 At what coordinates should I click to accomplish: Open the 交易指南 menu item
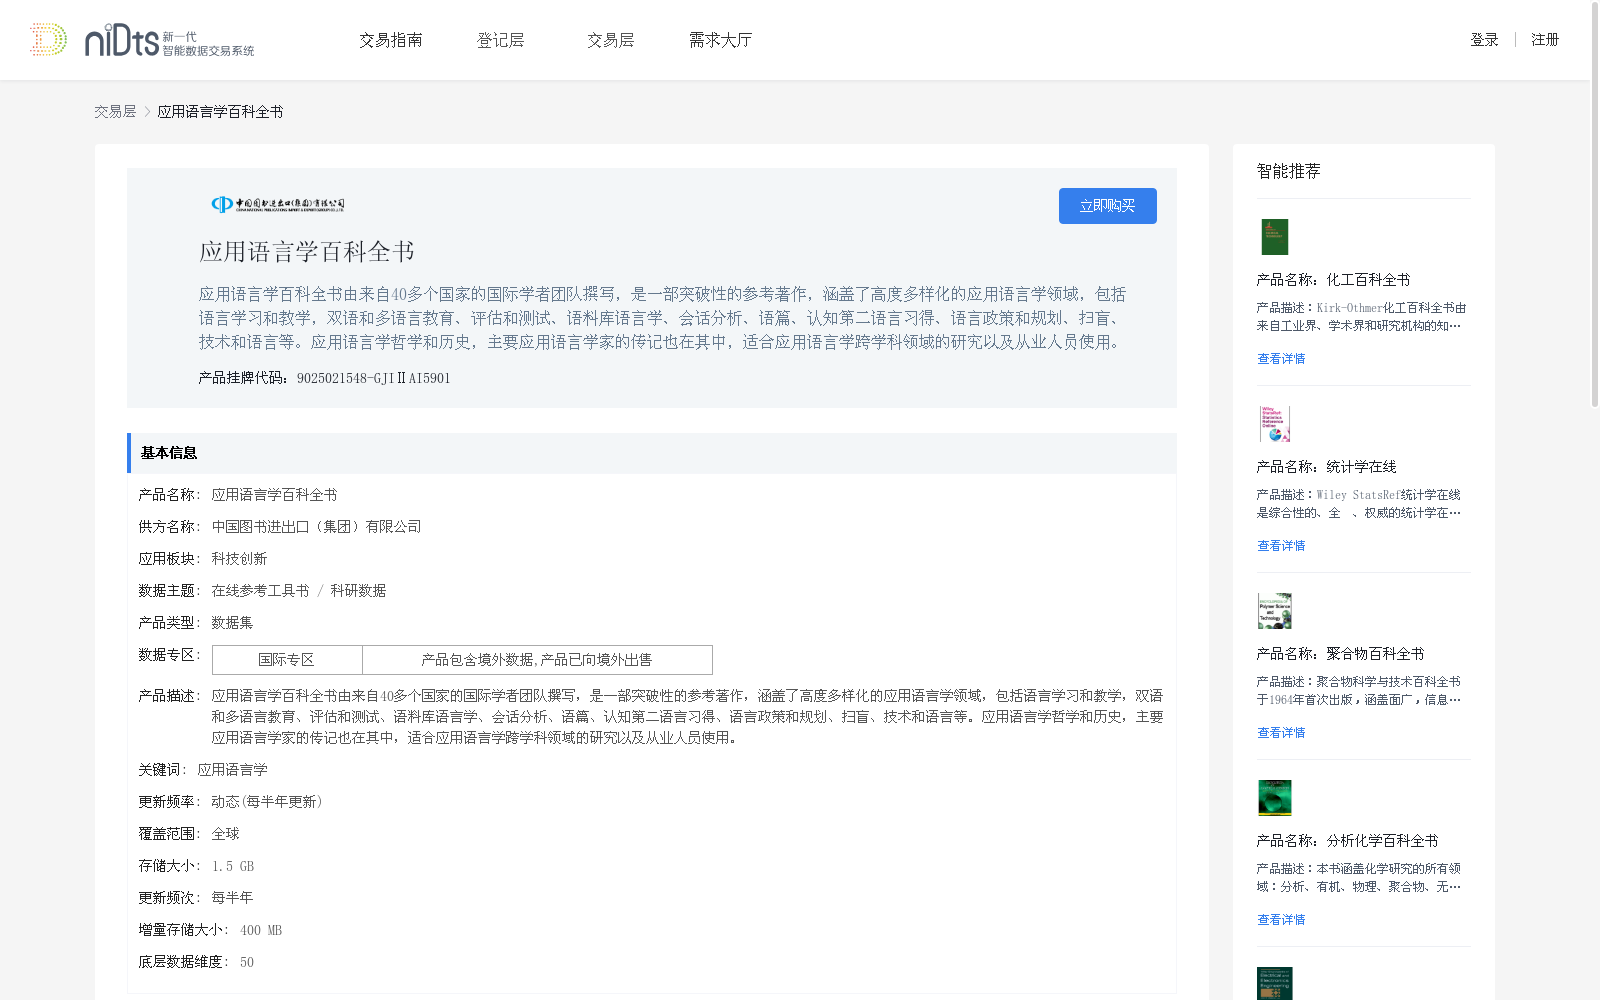(391, 40)
